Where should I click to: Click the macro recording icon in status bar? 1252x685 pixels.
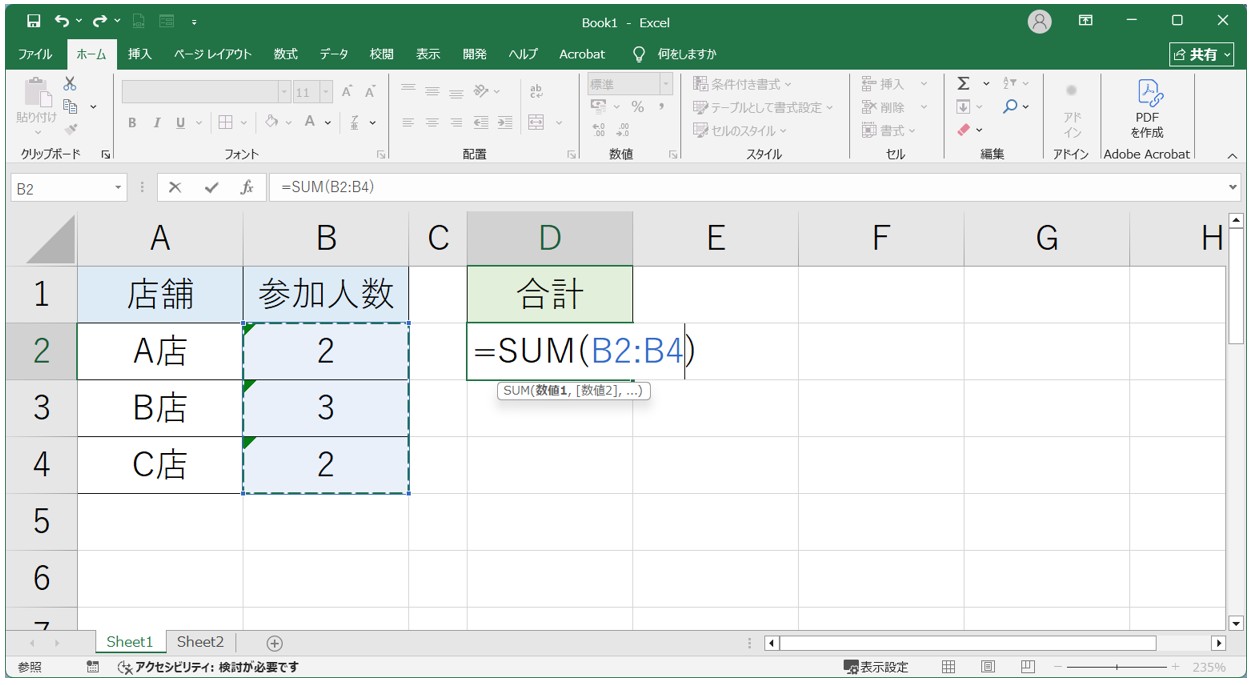[x=93, y=667]
